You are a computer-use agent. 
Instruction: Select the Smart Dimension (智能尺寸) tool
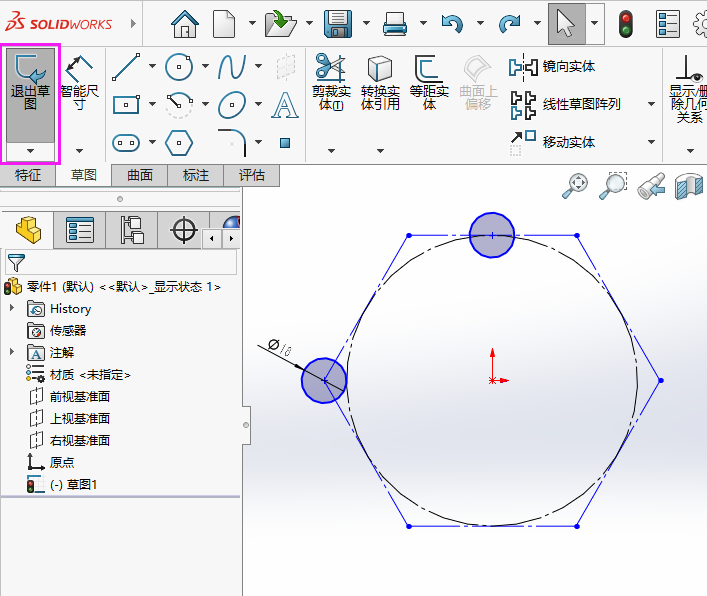79,84
